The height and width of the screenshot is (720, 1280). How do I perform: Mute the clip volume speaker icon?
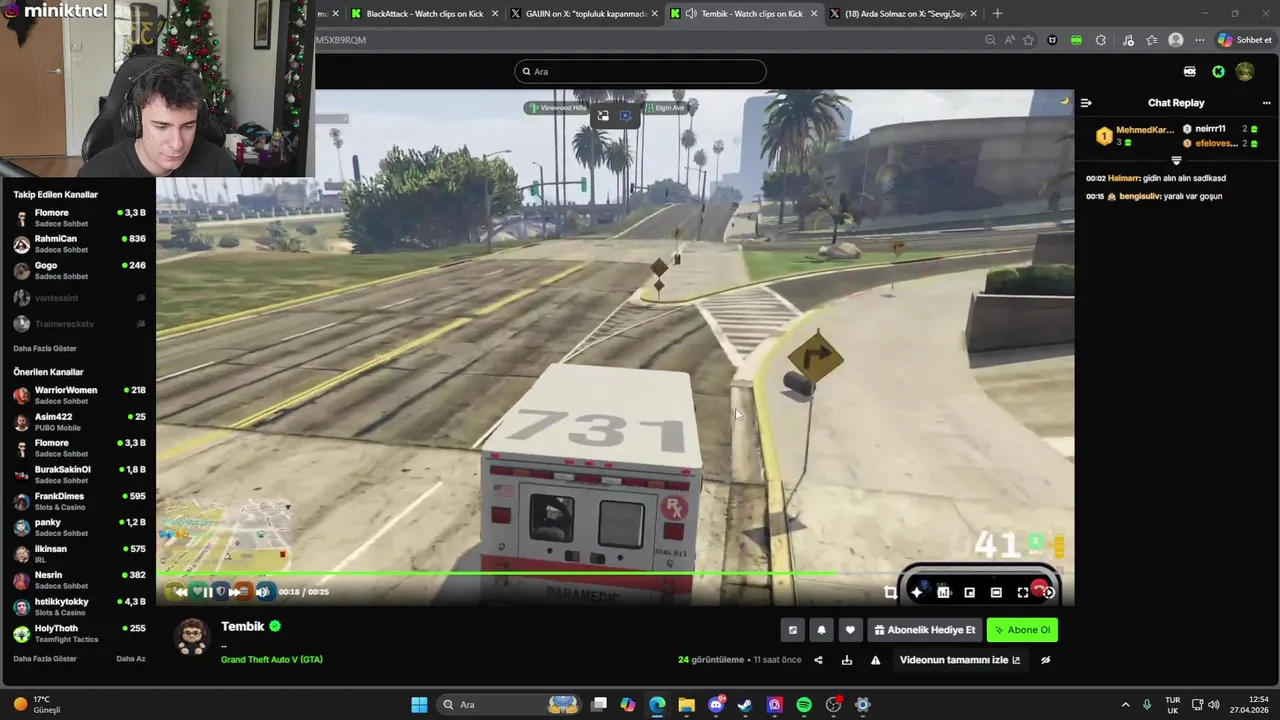[x=262, y=592]
